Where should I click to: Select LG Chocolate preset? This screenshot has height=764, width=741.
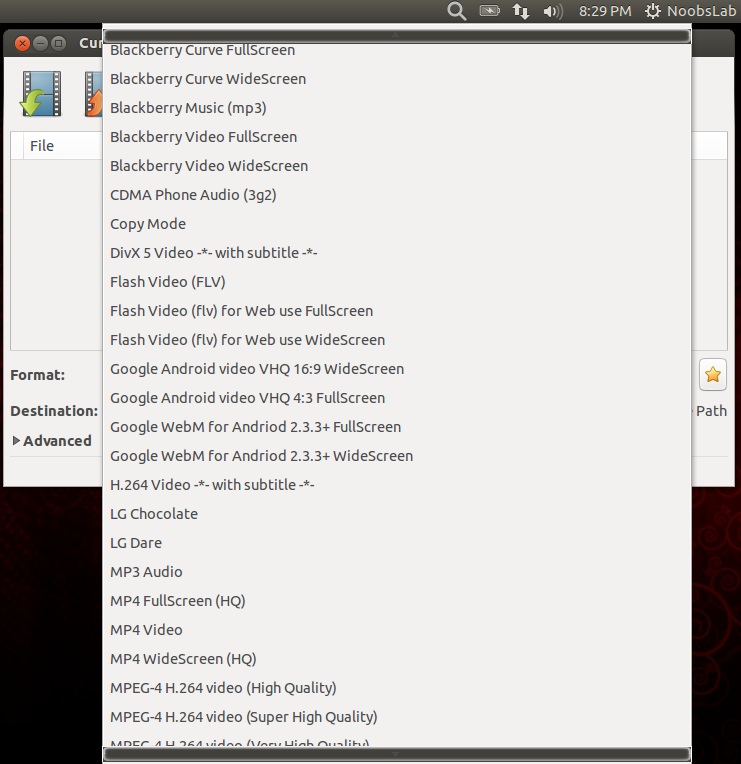397,514
